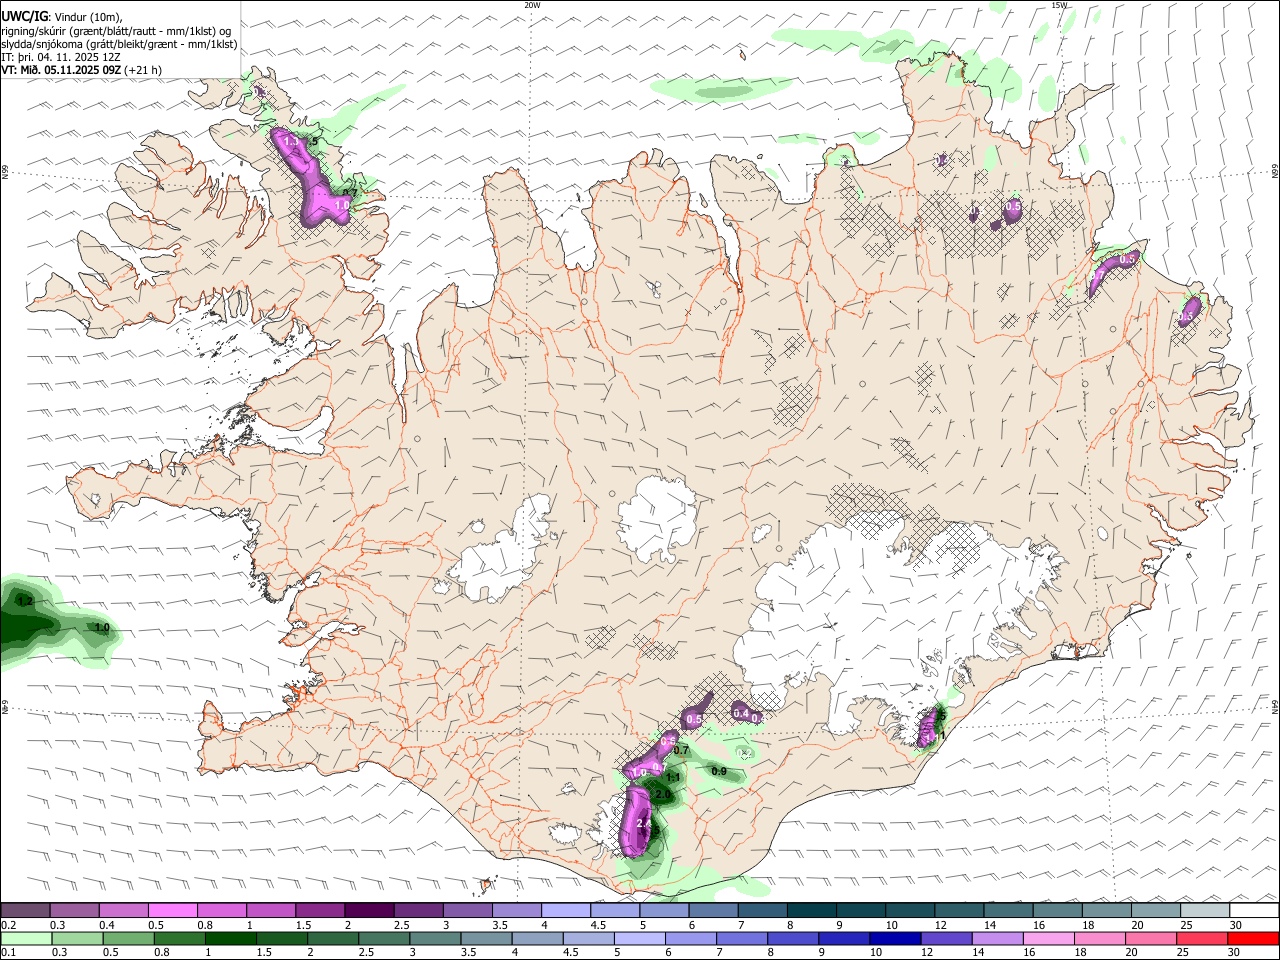1280x960 pixels.
Task: Click the light grey 25–30 top-row legend swatch
Action: (x=1205, y=910)
